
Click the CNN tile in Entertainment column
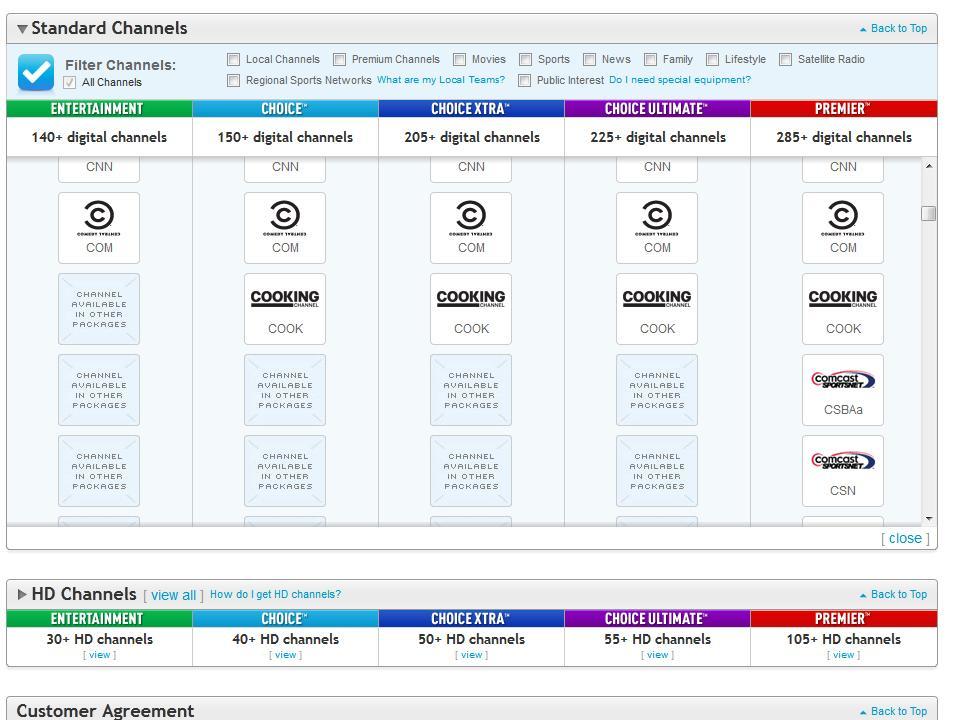pyautogui.click(x=99, y=168)
